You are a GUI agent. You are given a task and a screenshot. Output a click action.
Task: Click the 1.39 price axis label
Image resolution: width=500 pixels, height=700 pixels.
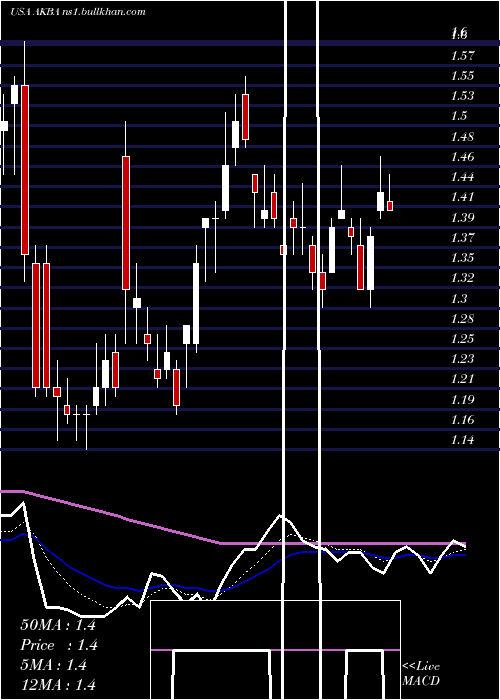[462, 218]
